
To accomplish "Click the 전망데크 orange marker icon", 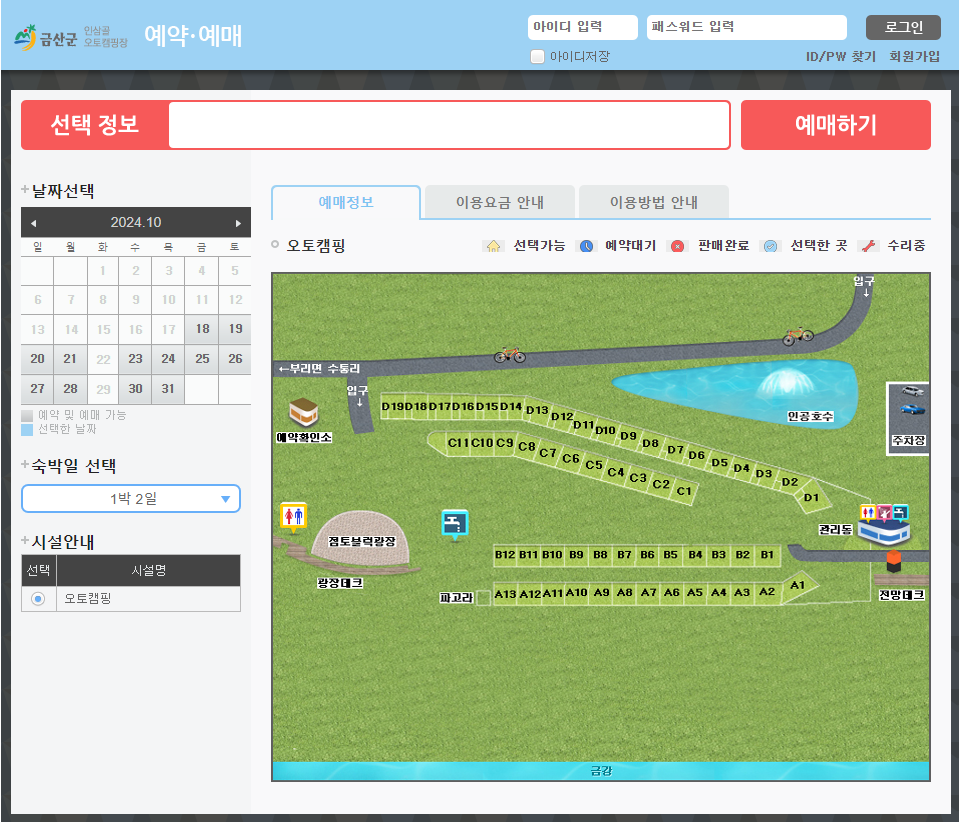I will pyautogui.click(x=894, y=560).
